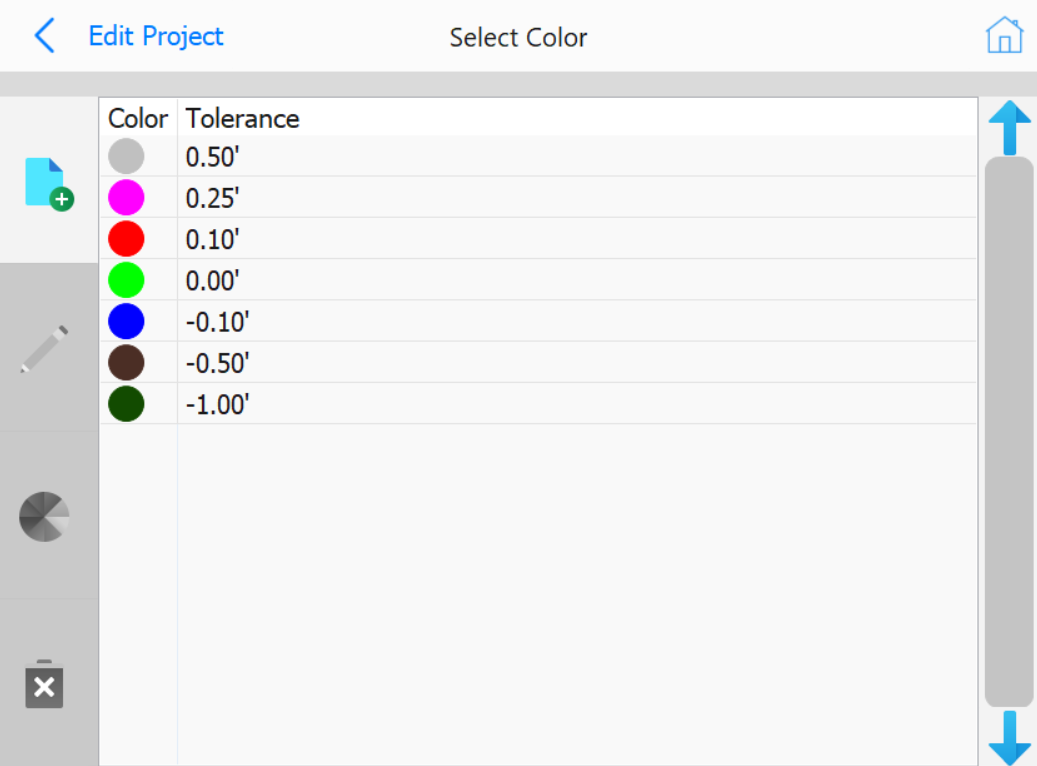Click the Color column header
This screenshot has height=766, width=1037.
point(138,118)
